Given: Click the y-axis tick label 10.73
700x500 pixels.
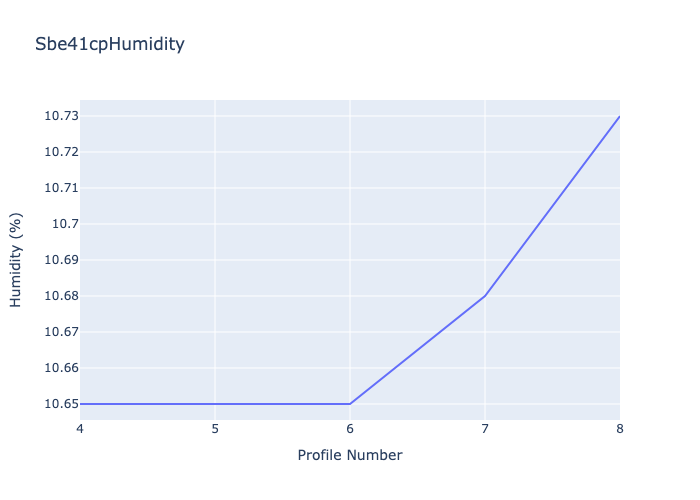Looking at the screenshot, I should (61, 116).
